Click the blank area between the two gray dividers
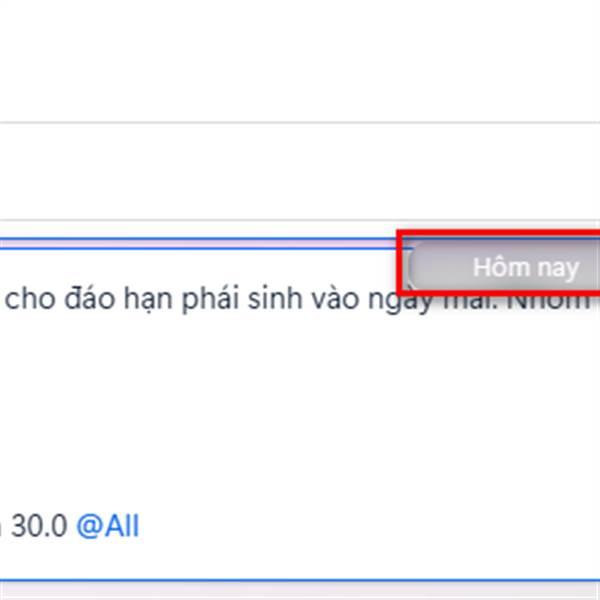This screenshot has width=600, height=600. (300, 171)
